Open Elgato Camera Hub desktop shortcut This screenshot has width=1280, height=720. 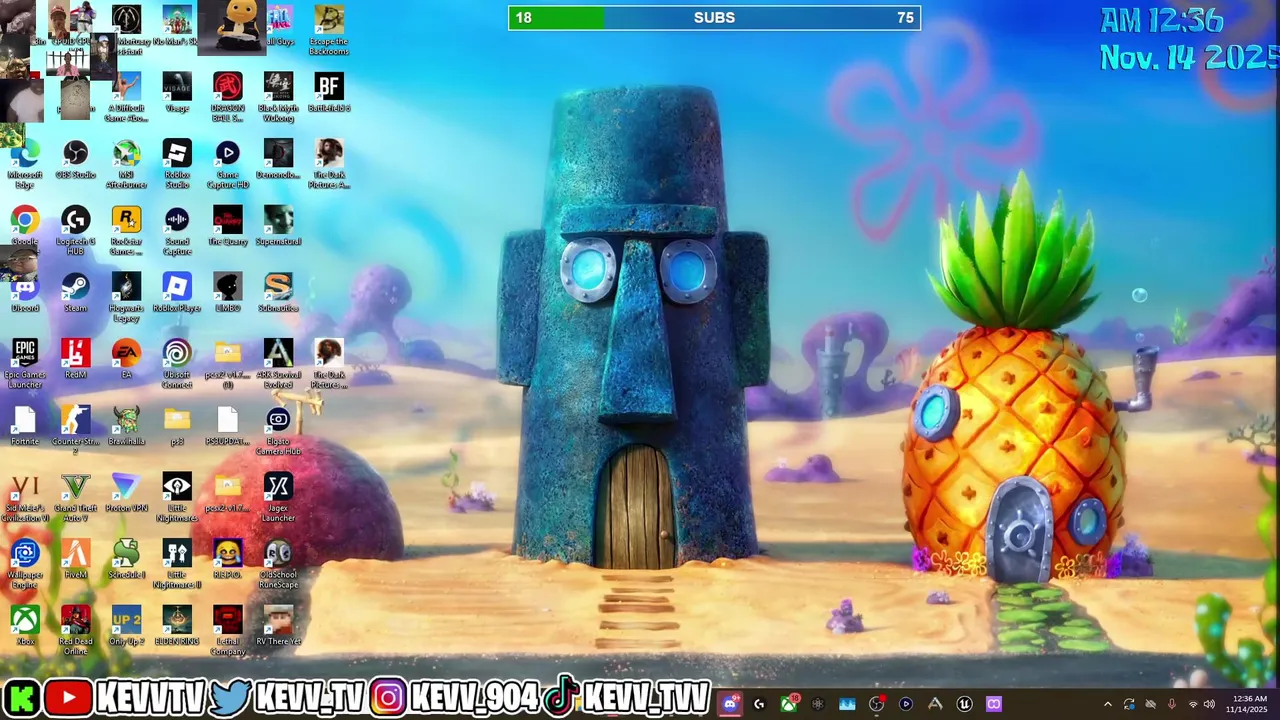coord(278,431)
